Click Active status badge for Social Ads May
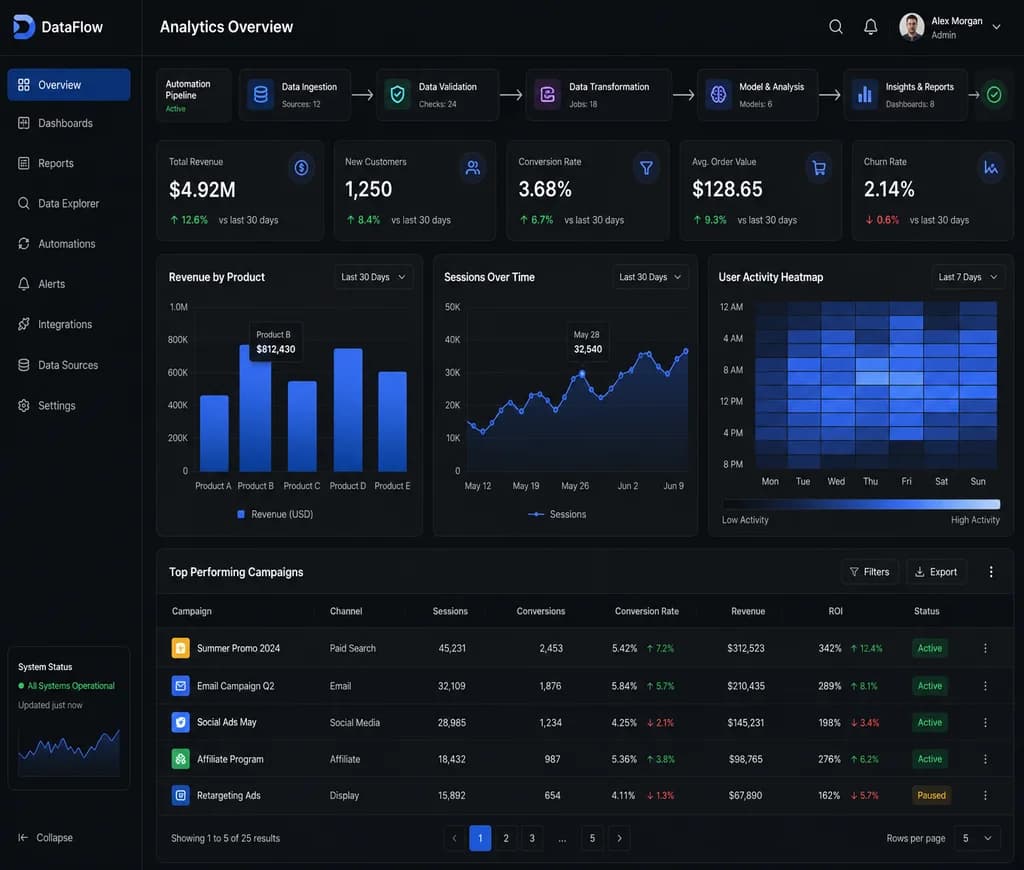Image resolution: width=1024 pixels, height=870 pixels. coord(929,722)
